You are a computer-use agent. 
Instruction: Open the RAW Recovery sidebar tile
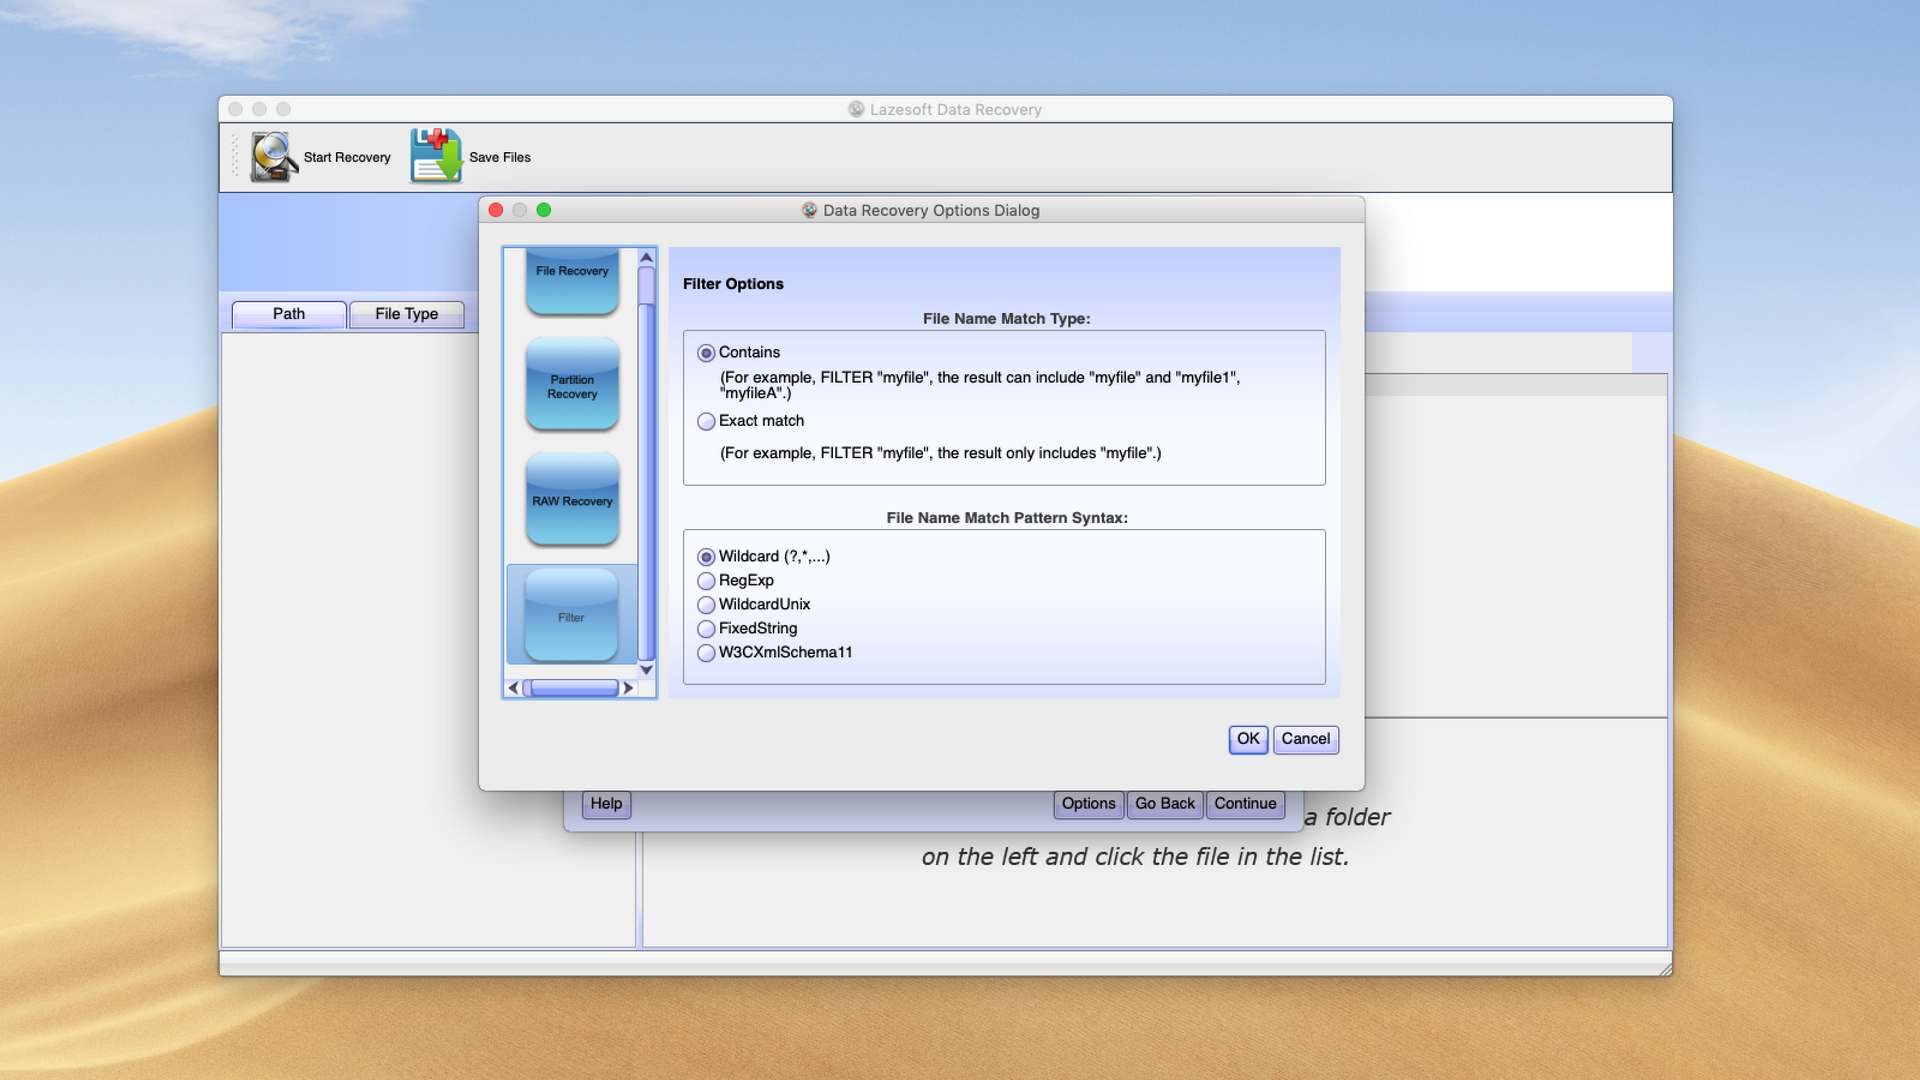tap(572, 500)
